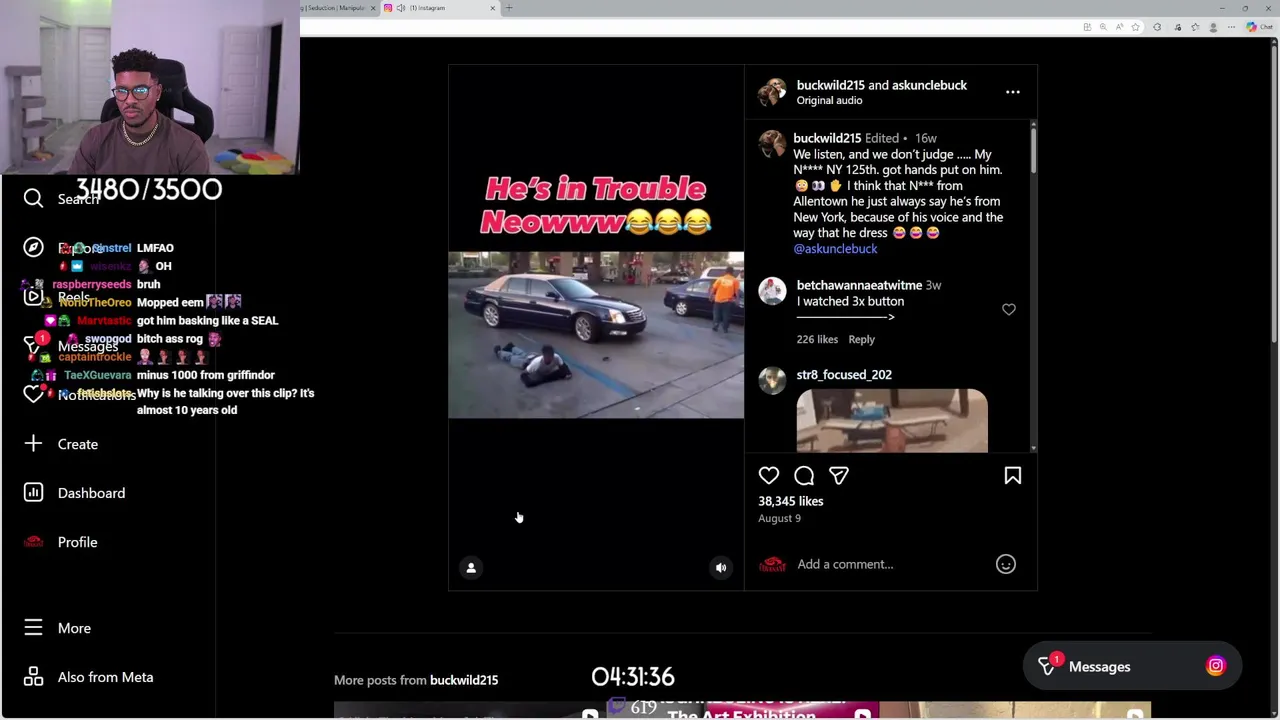Open the browser settings ellipsis menu

click(x=1230, y=27)
